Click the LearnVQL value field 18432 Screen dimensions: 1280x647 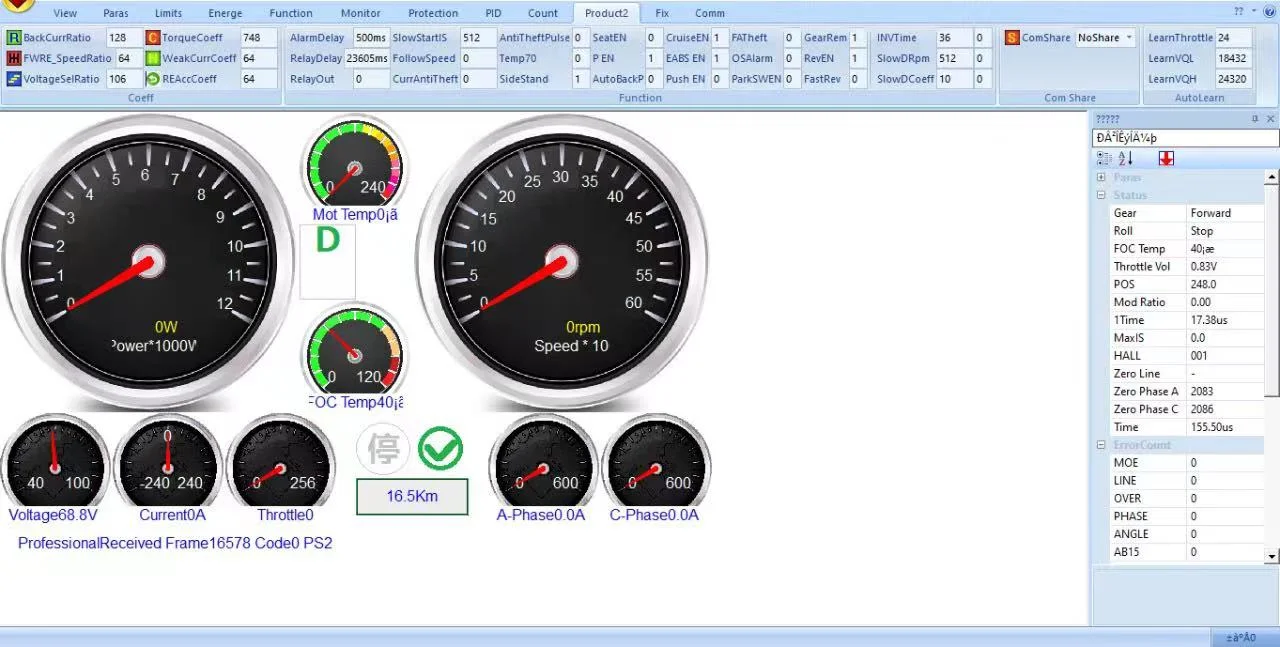(1234, 58)
